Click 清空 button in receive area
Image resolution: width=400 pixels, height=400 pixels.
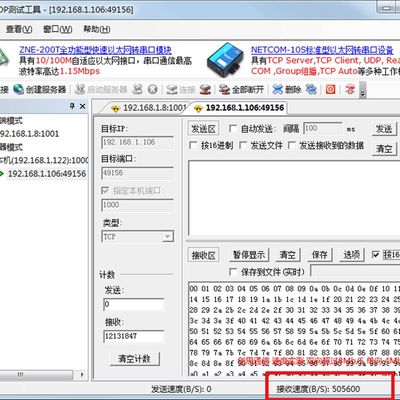[288, 255]
